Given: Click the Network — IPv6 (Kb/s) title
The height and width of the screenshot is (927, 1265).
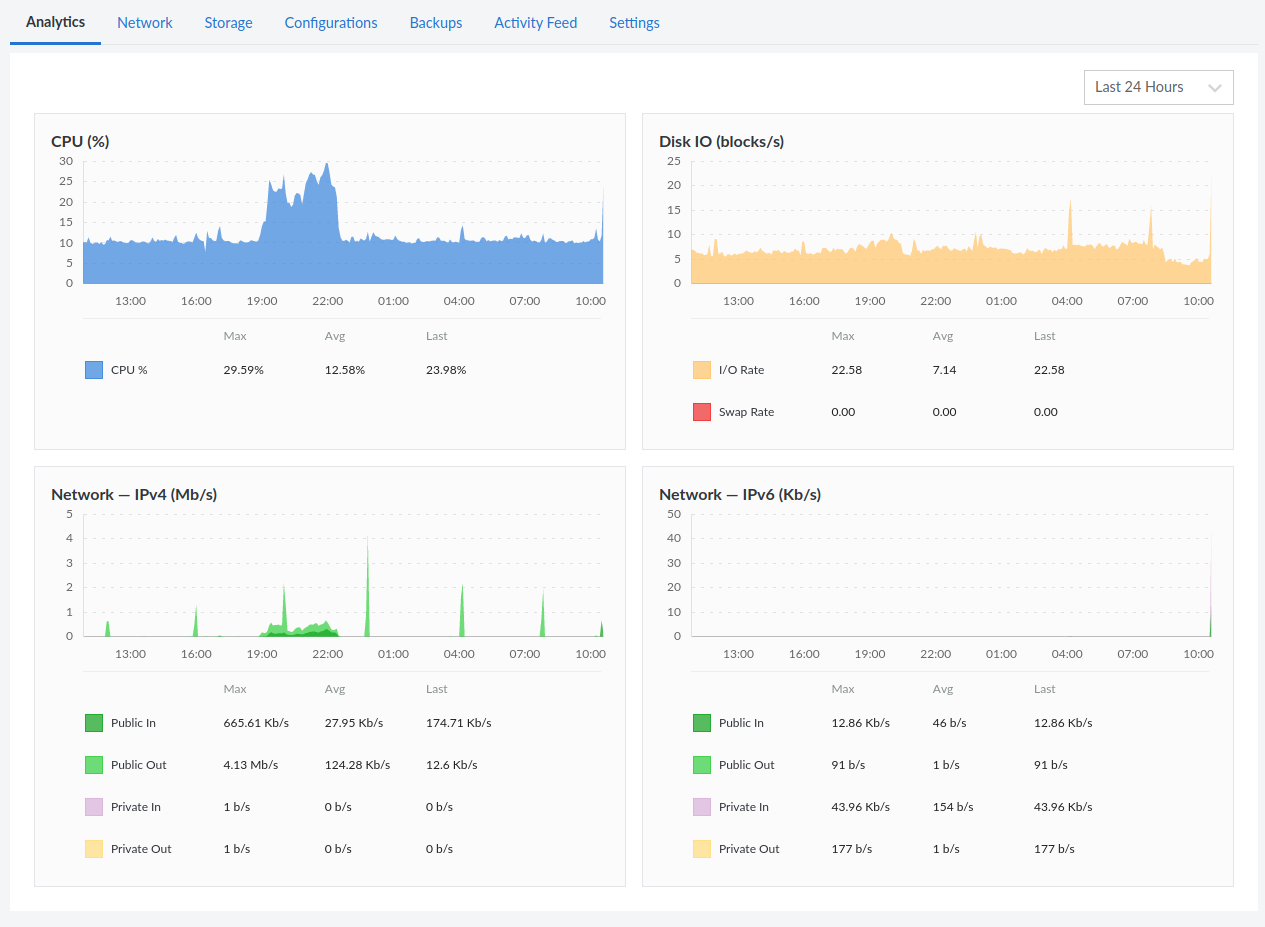Looking at the screenshot, I should point(740,495).
